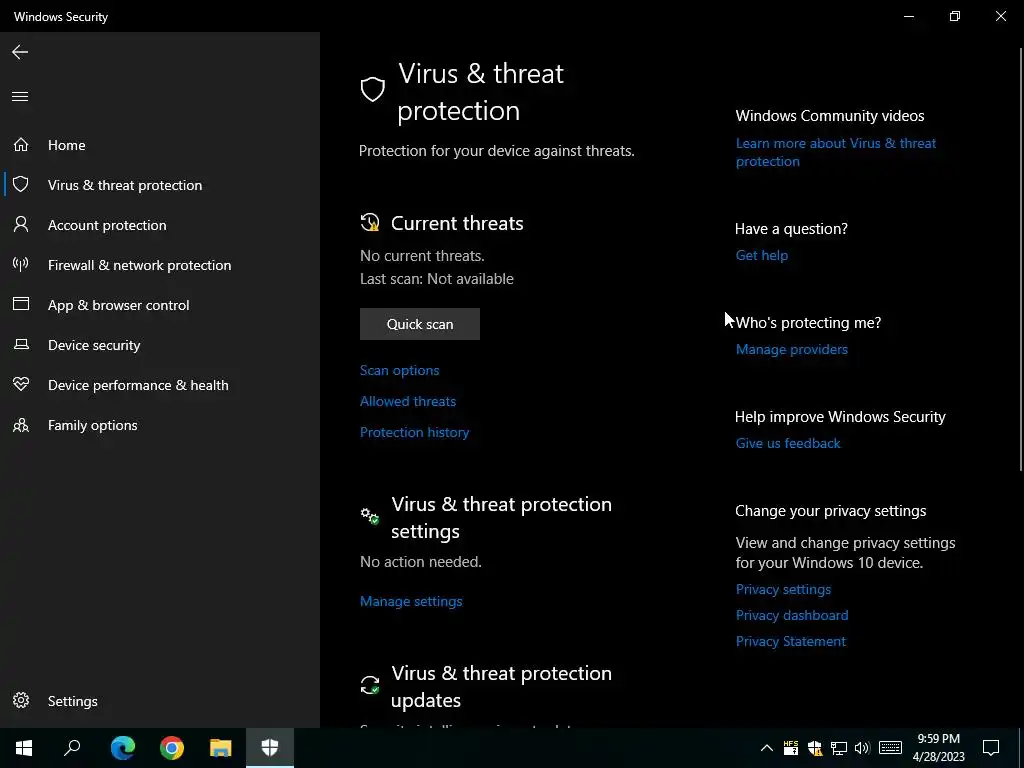Click the large shield icon in page header
1024x768 pixels.
coord(373,89)
